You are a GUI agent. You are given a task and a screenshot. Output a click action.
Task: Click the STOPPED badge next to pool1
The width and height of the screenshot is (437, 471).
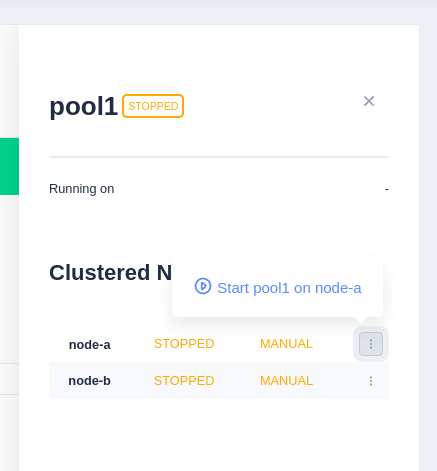pos(153,106)
